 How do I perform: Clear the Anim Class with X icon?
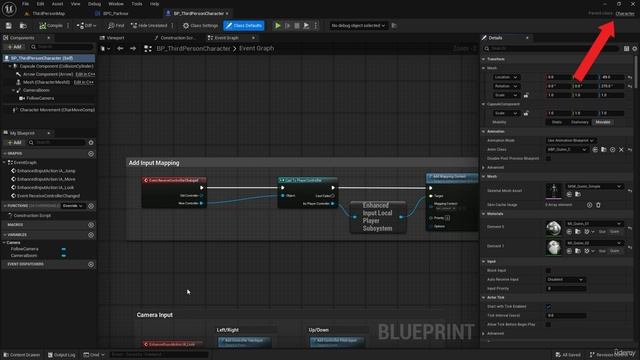[x=621, y=150]
